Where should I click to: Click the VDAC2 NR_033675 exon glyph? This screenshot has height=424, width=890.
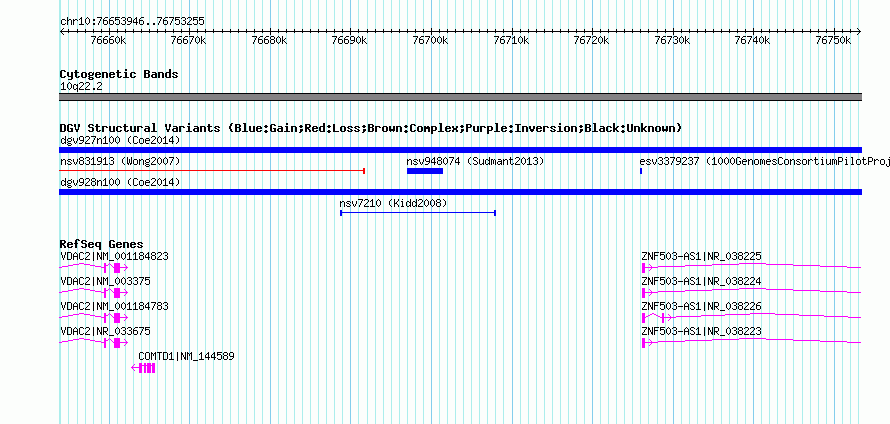[x=117, y=343]
